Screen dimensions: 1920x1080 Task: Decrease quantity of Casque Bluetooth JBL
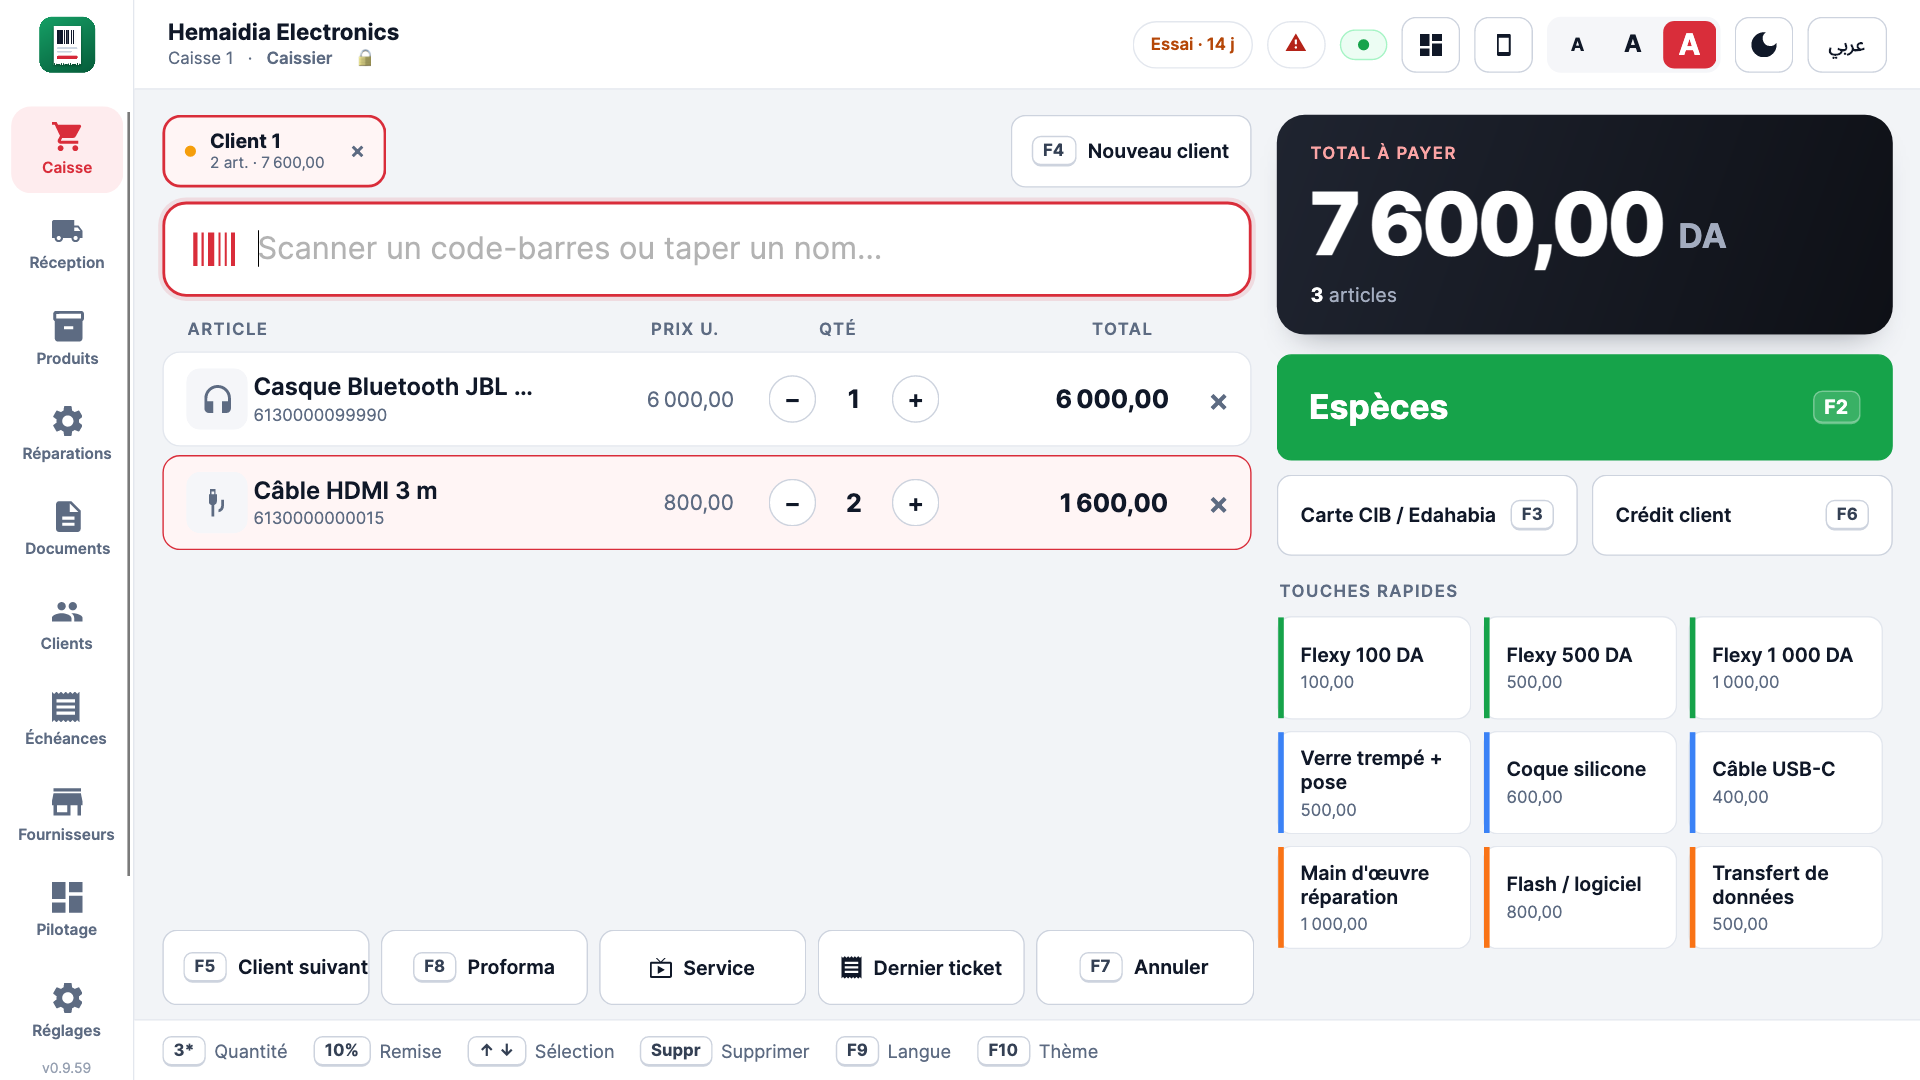point(792,400)
